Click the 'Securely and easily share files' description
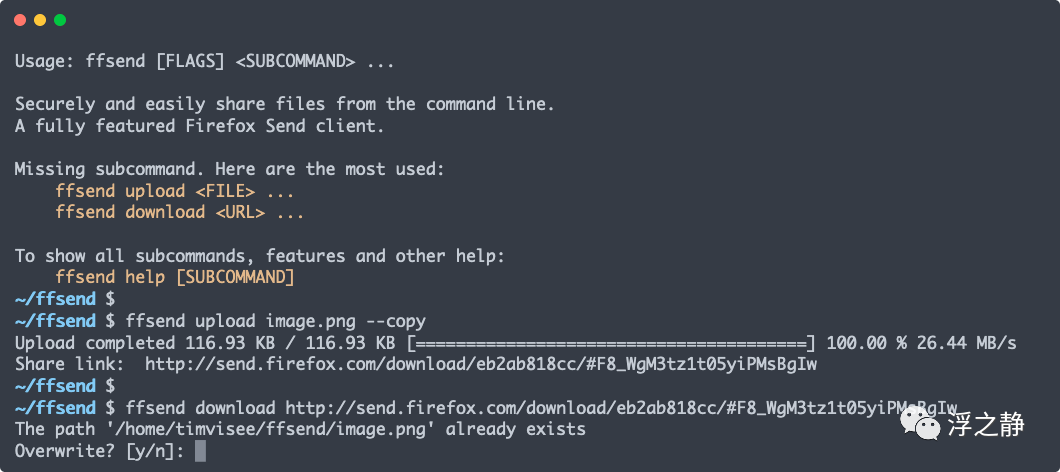The image size is (1060, 472). point(284,104)
